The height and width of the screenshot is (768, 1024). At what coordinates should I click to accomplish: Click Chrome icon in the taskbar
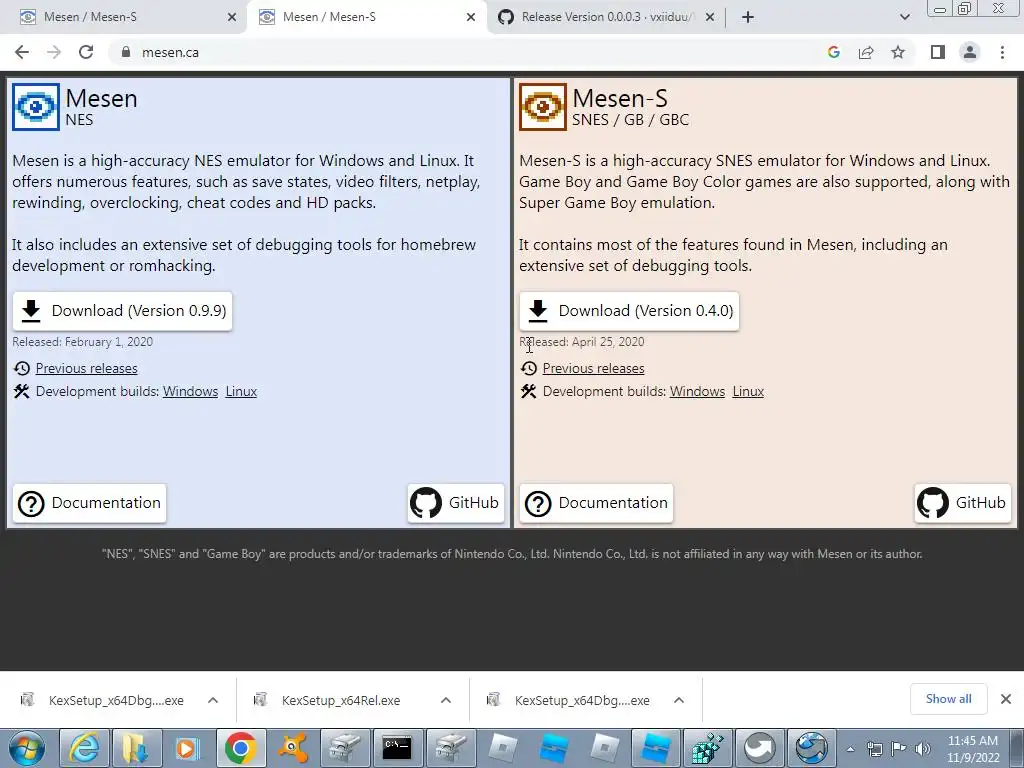(x=241, y=748)
